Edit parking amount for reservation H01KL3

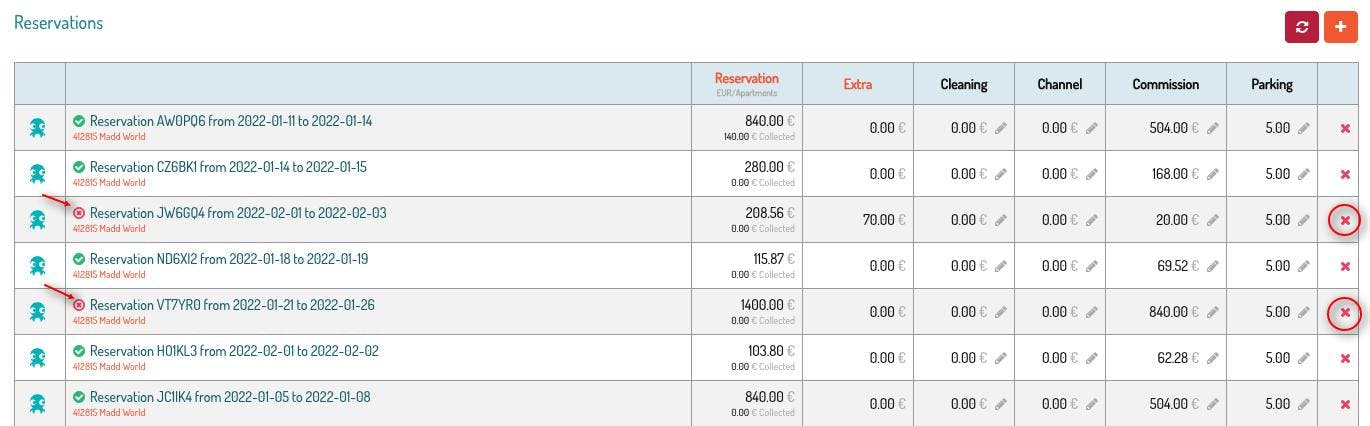point(1303,358)
